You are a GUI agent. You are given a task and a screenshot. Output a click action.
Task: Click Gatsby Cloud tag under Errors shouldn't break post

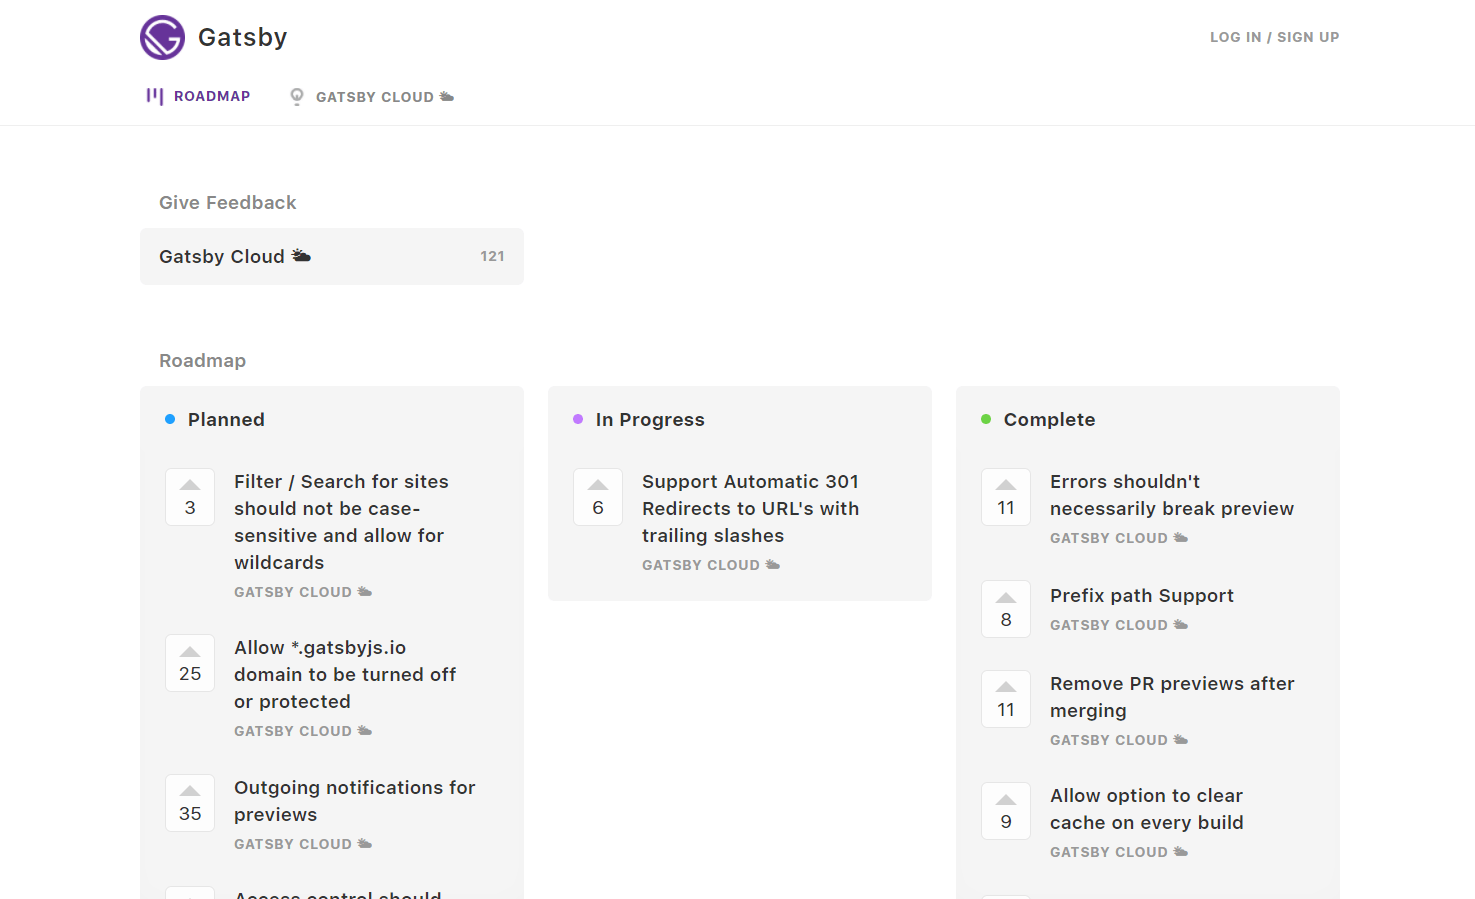click(1119, 538)
